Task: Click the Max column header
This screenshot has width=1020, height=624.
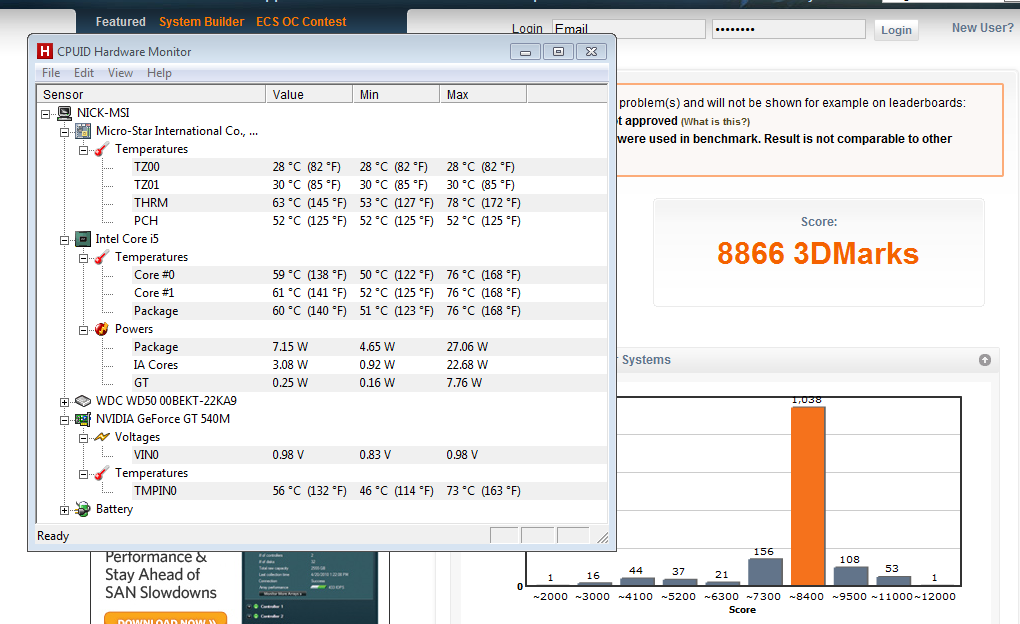Action: [483, 94]
